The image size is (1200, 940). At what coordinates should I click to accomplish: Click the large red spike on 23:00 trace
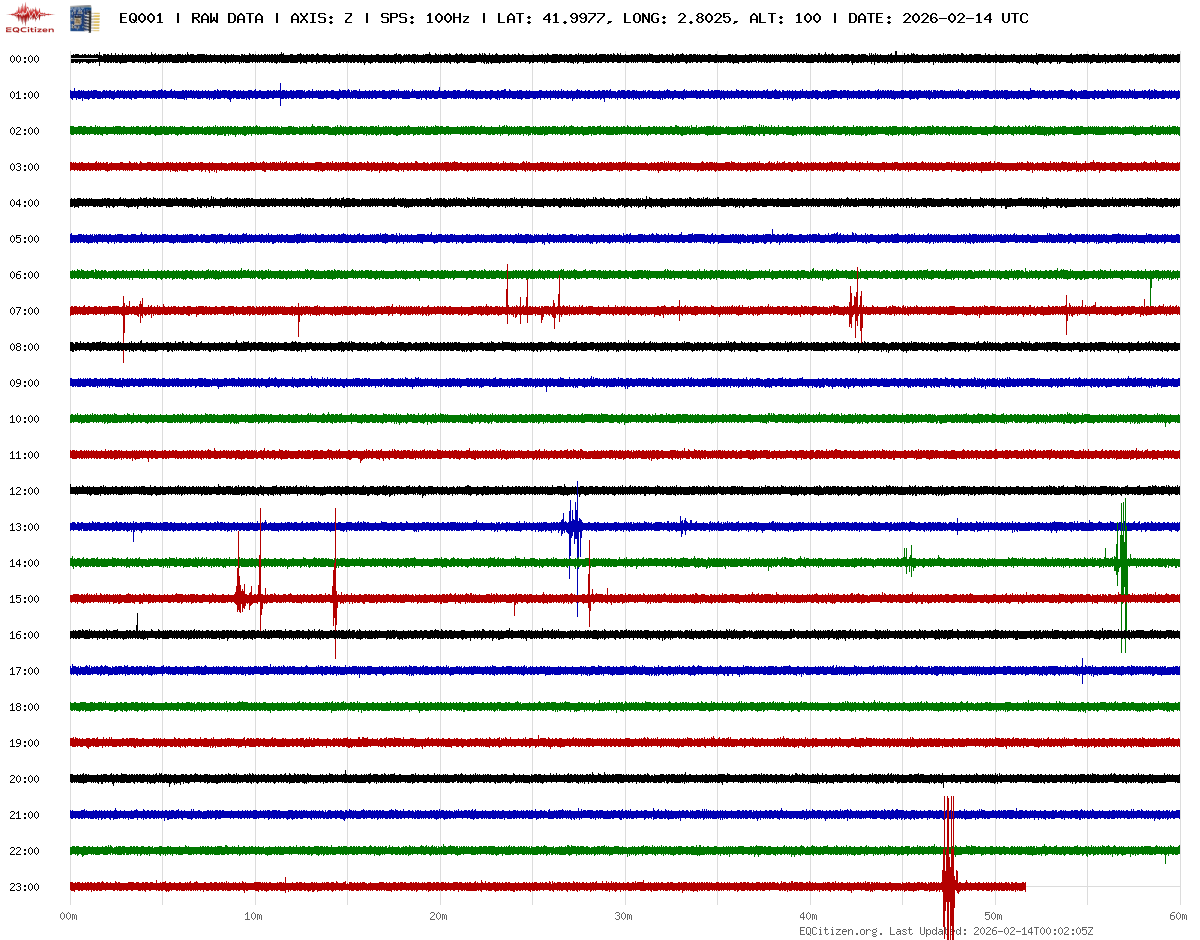(x=948, y=880)
